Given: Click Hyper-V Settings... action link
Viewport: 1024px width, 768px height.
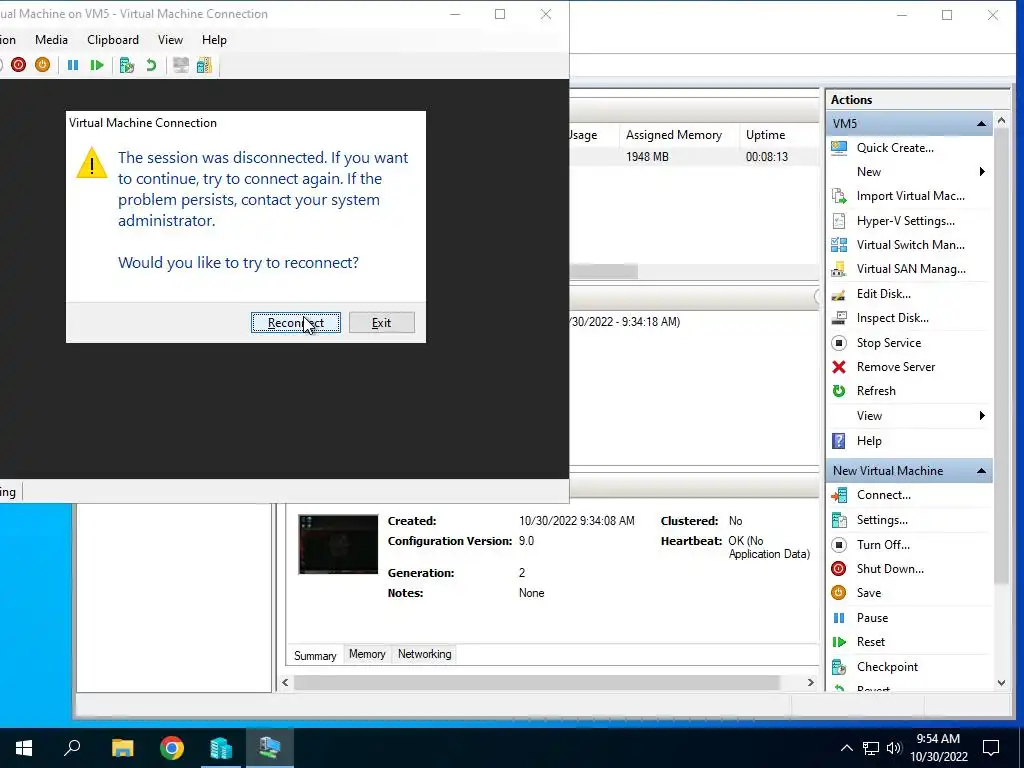Looking at the screenshot, I should point(906,221).
